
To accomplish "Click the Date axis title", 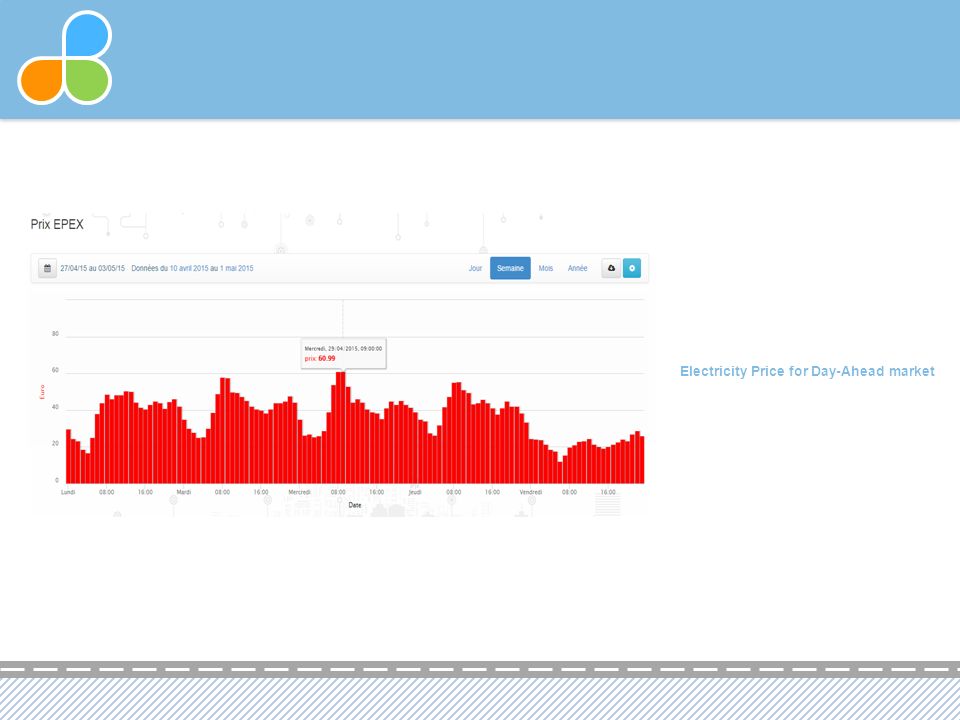I will tap(354, 505).
